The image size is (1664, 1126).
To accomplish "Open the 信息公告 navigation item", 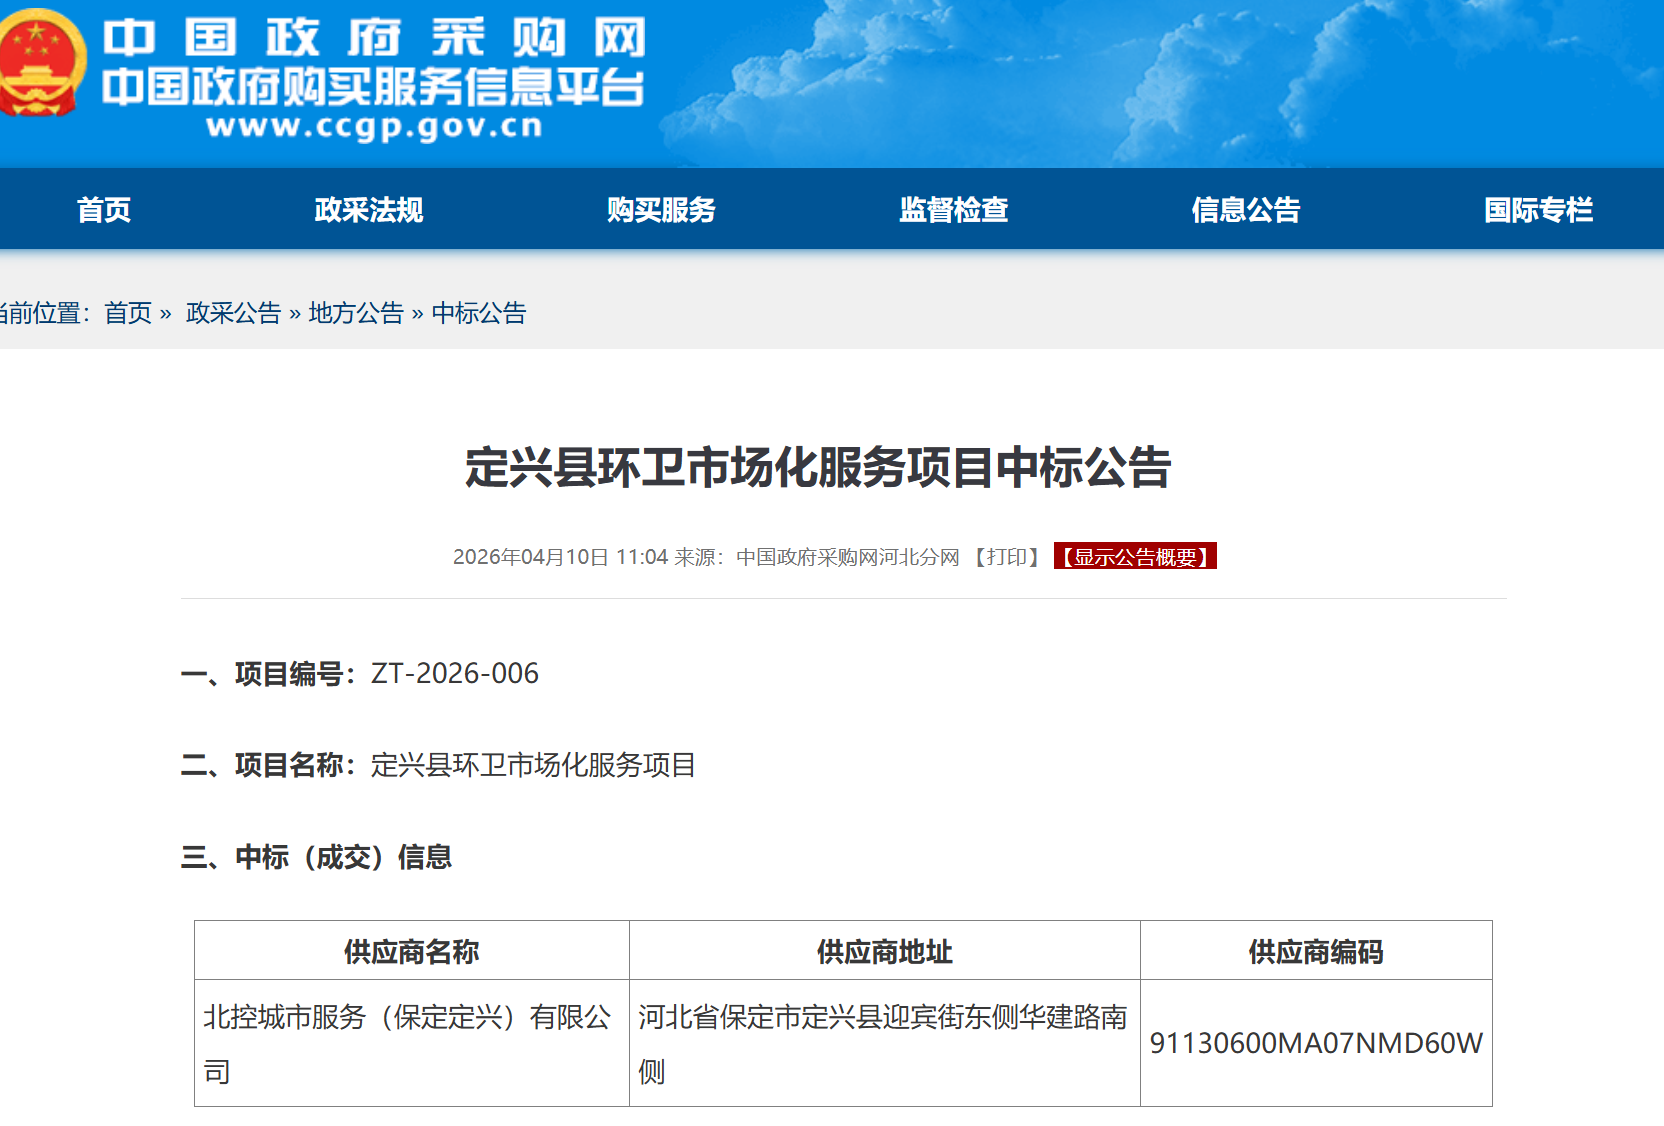I will (x=1245, y=210).
